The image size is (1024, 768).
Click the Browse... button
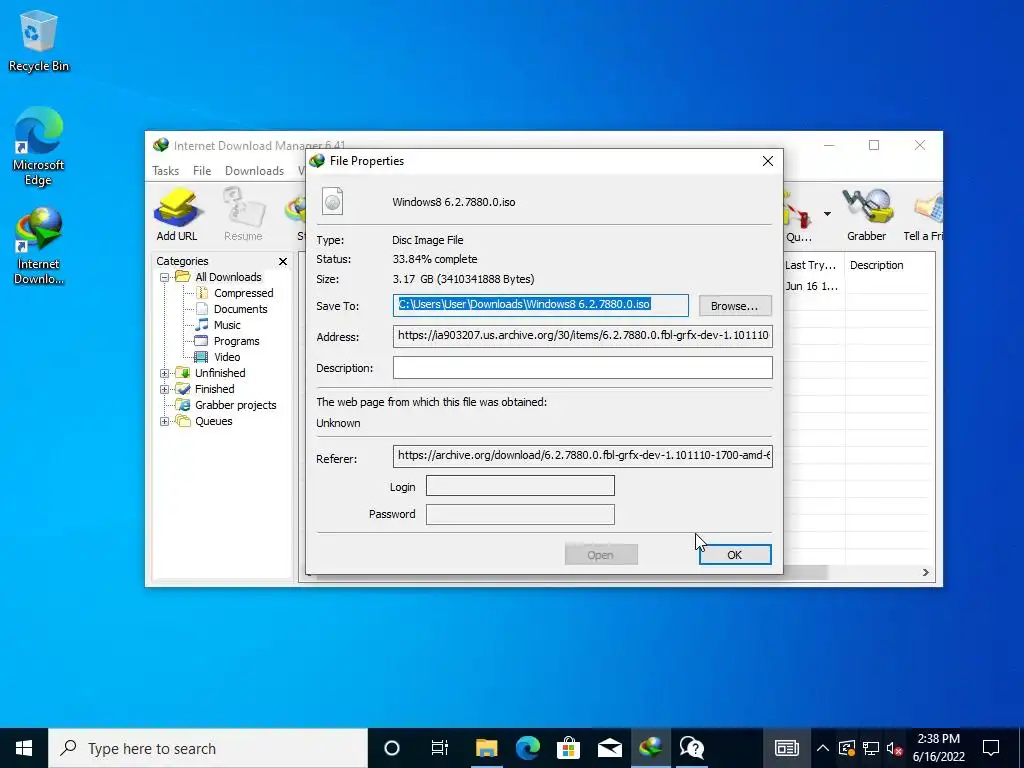[735, 306]
